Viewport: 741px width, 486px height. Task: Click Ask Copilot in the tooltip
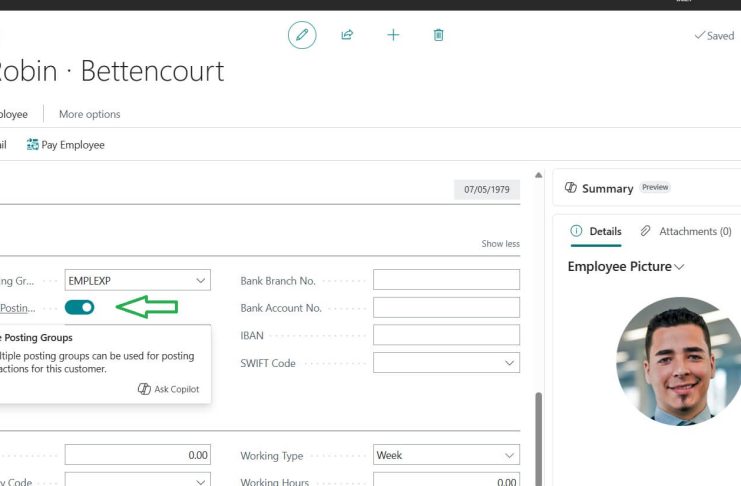(x=169, y=389)
